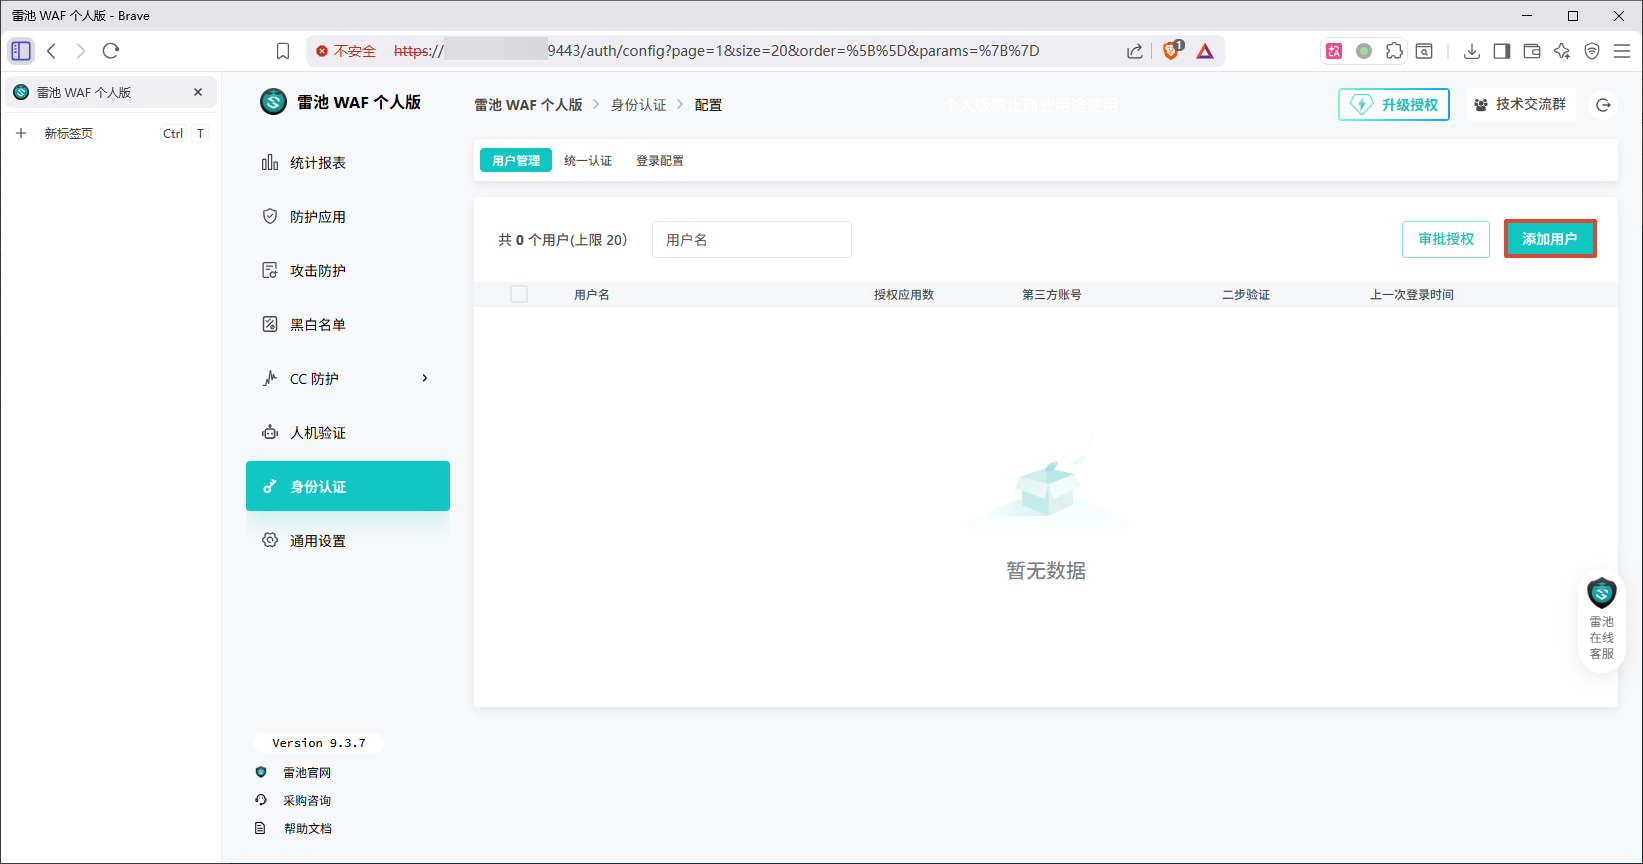The width and height of the screenshot is (1643, 864).
Task: Switch to the 用户管理 tab
Action: click(x=516, y=160)
